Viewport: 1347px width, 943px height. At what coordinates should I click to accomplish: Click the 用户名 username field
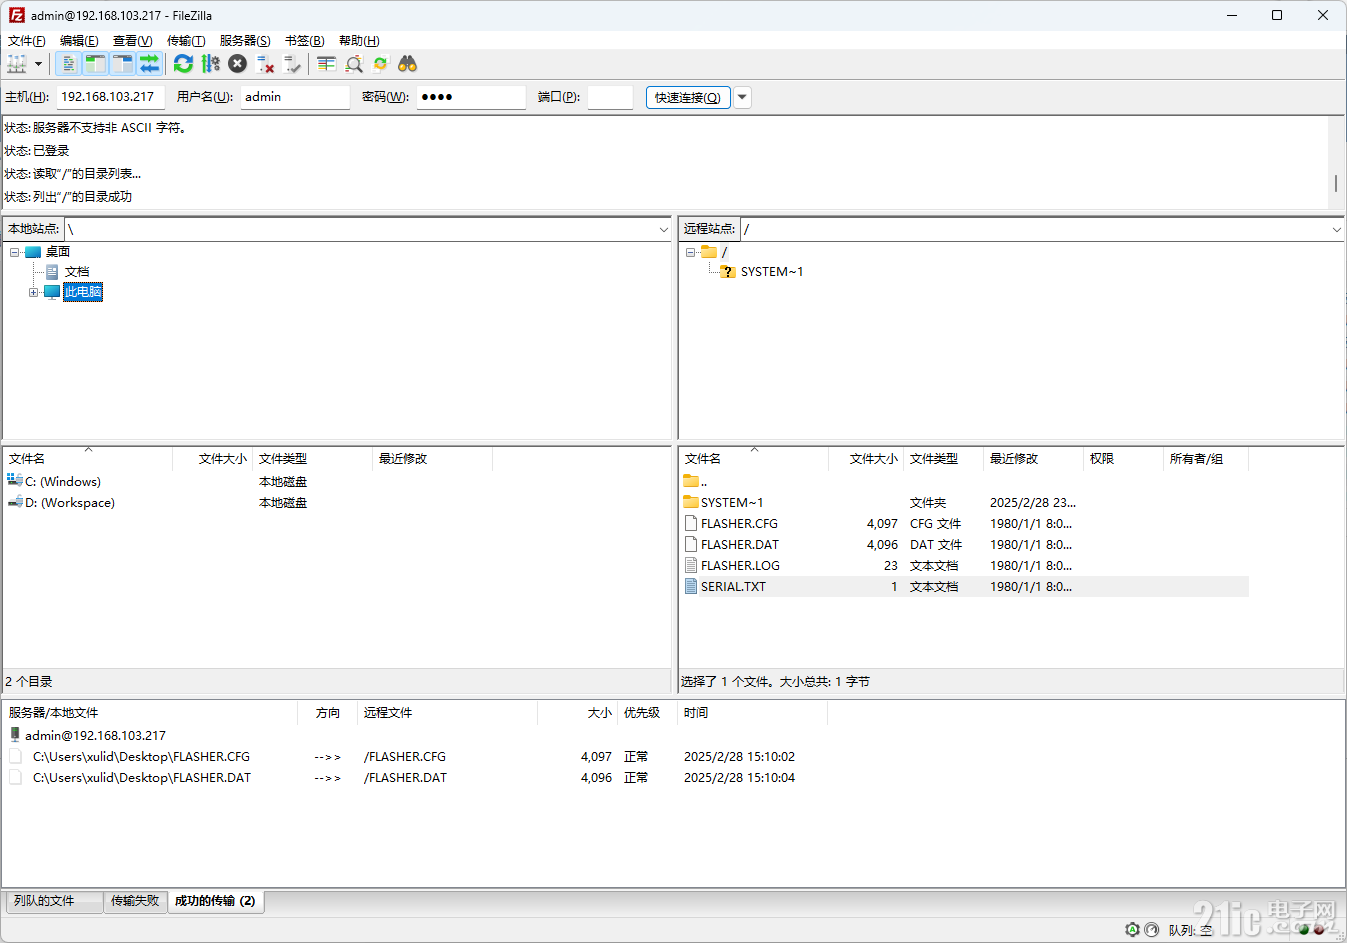pos(295,97)
